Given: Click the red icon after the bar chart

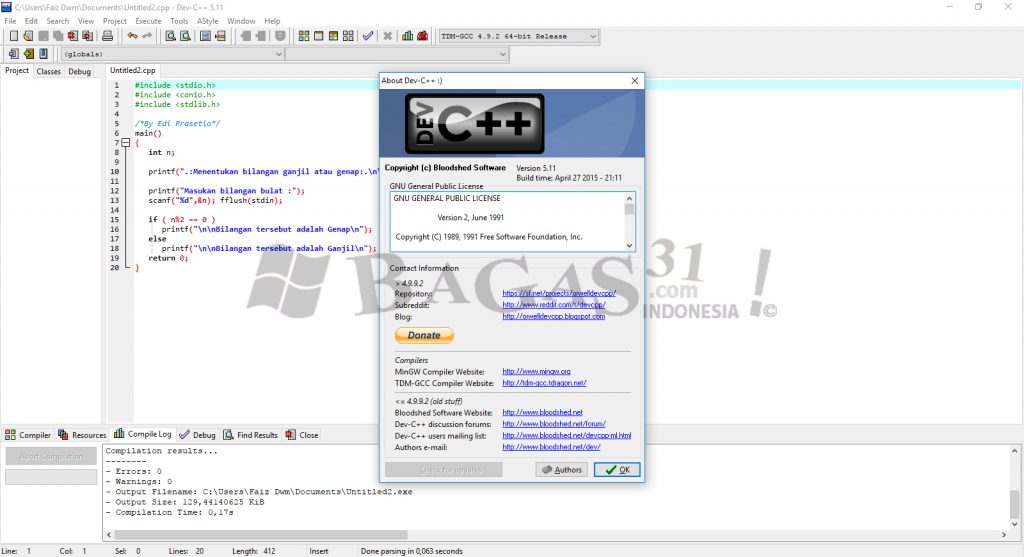Looking at the screenshot, I should click(423, 36).
